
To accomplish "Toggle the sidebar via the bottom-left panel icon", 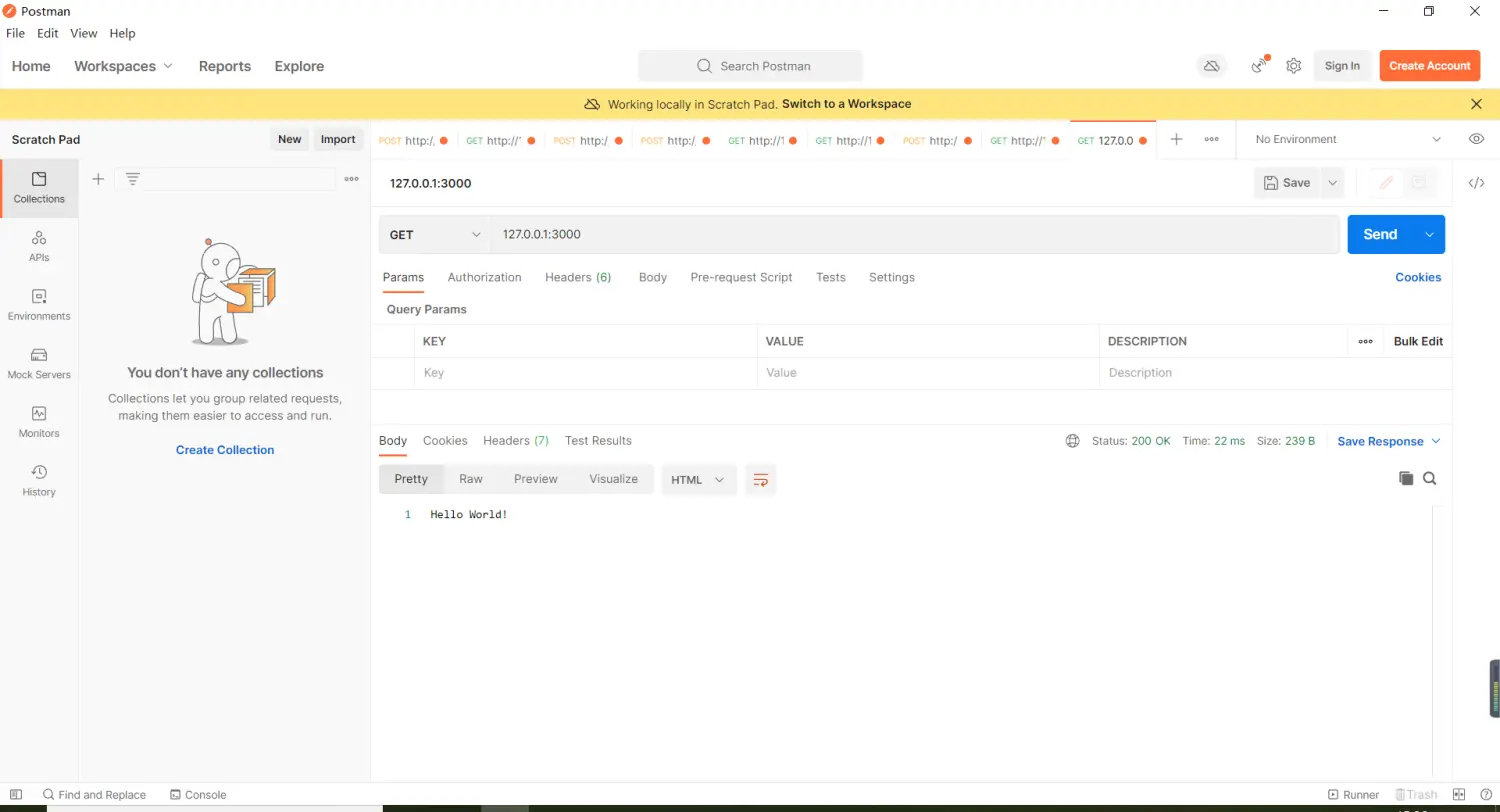I will pyautogui.click(x=15, y=795).
